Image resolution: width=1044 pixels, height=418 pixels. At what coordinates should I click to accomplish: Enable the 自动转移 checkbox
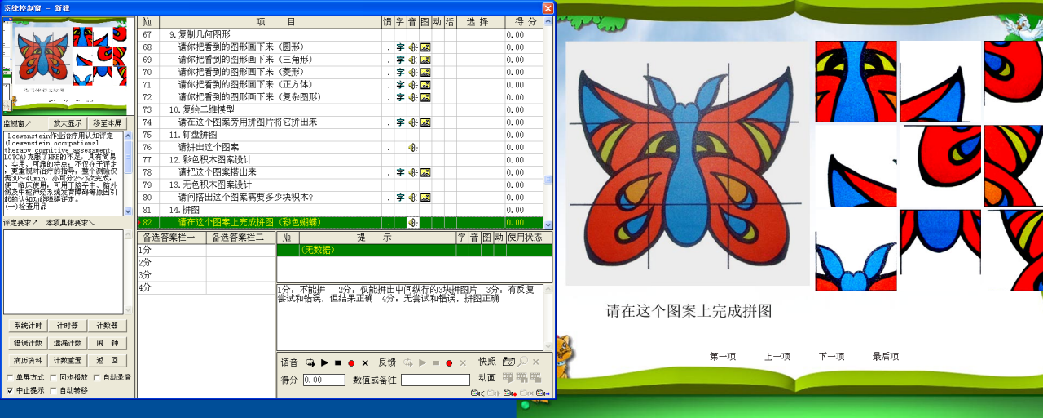(53, 391)
